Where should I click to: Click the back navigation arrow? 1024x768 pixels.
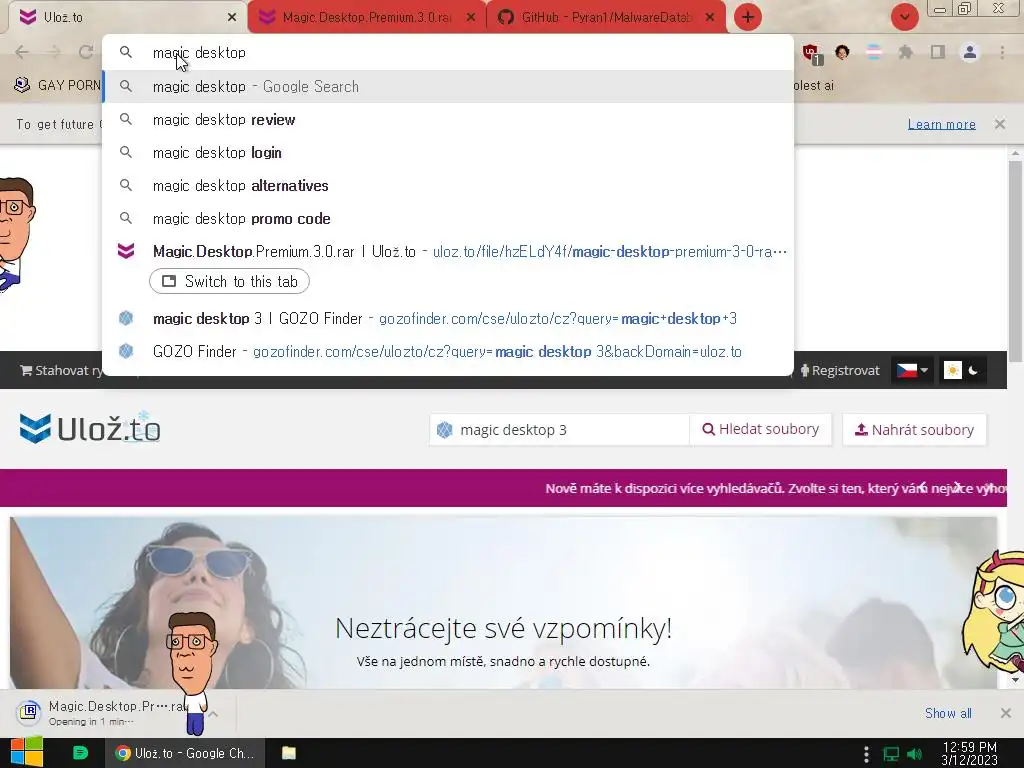coord(22,52)
